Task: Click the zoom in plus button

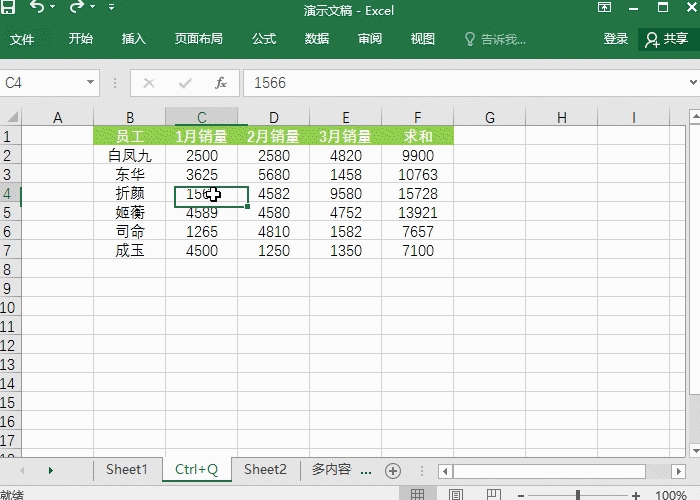Action: tap(636, 495)
